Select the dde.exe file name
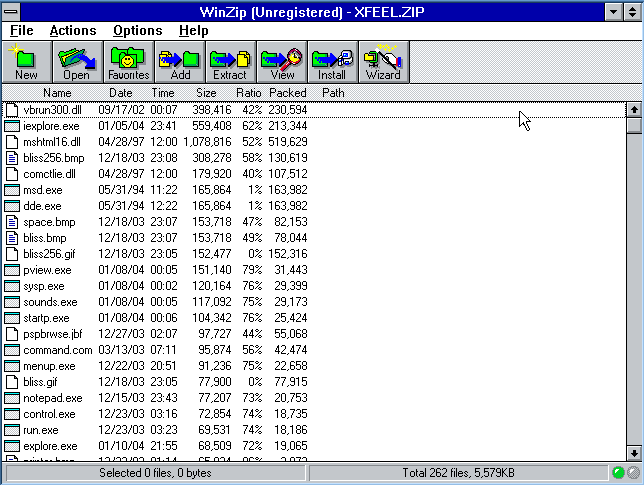 point(42,206)
